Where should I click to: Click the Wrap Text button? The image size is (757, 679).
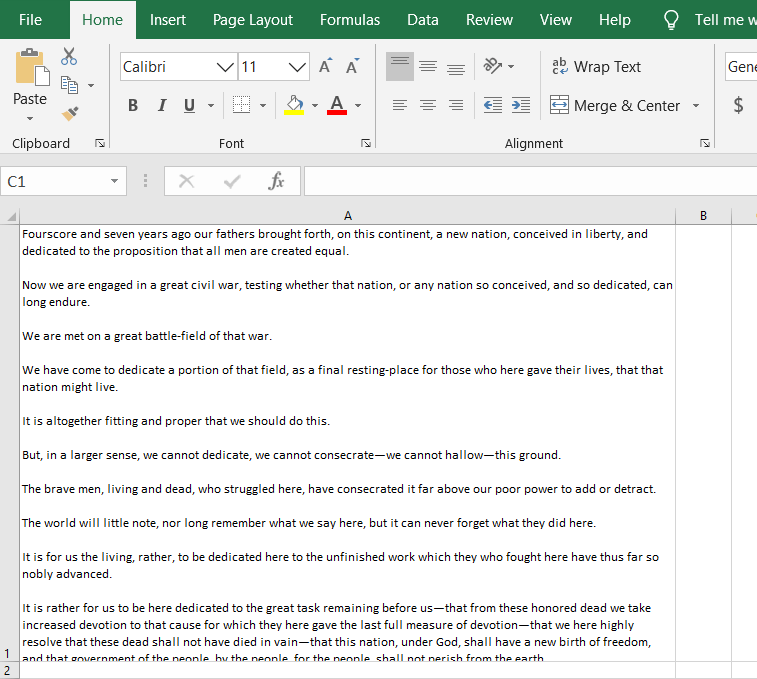point(596,66)
